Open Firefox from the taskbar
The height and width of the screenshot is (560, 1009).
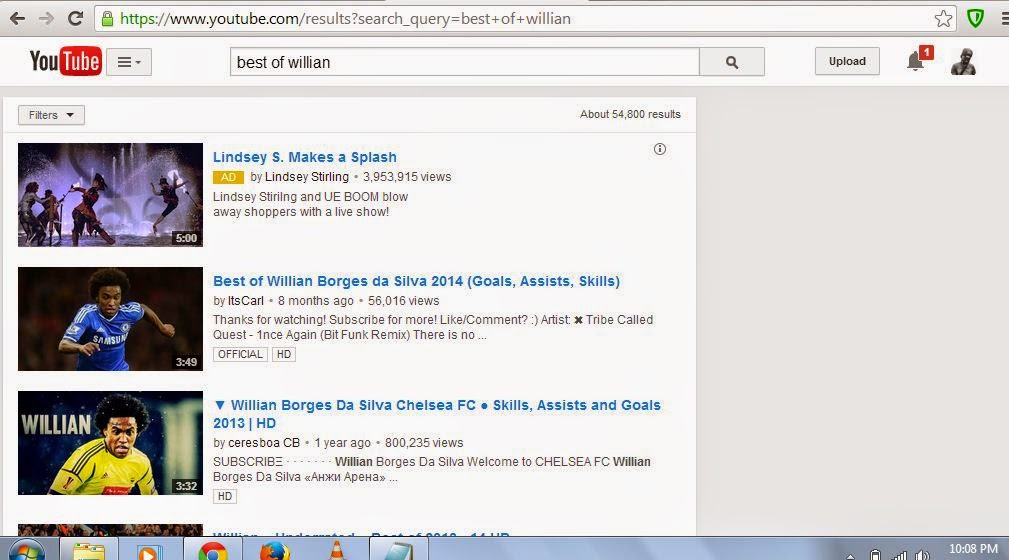275,552
